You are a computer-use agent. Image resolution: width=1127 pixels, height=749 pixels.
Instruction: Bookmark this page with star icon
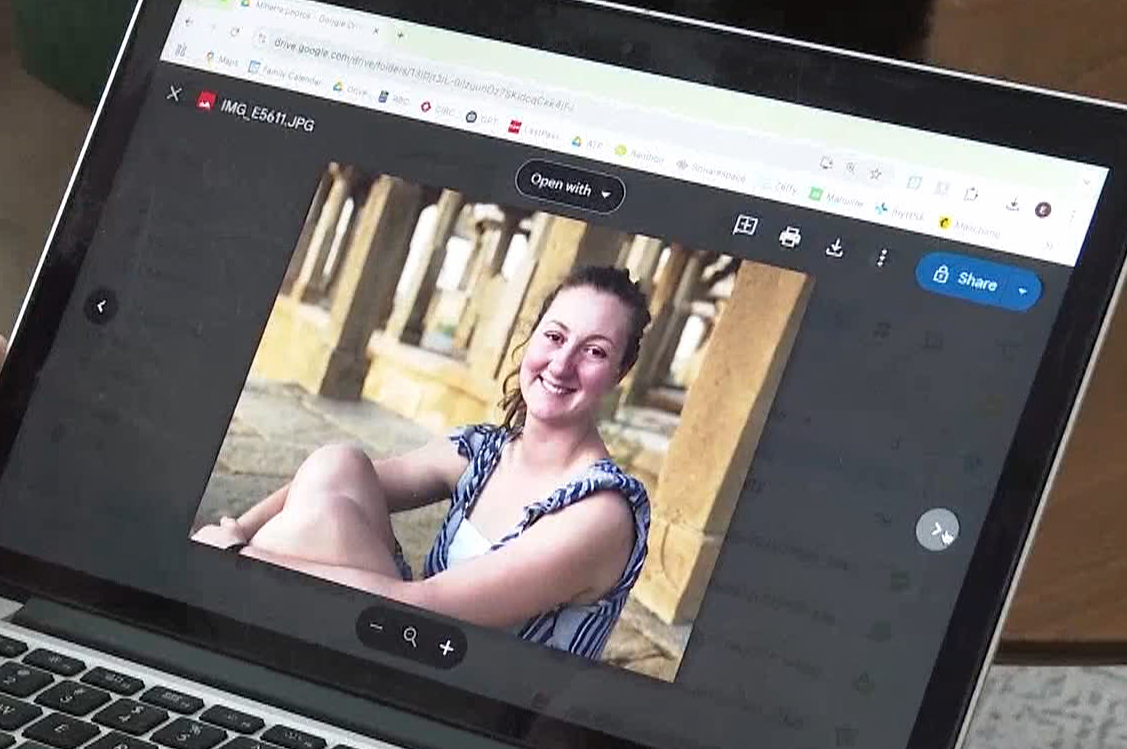point(875,174)
